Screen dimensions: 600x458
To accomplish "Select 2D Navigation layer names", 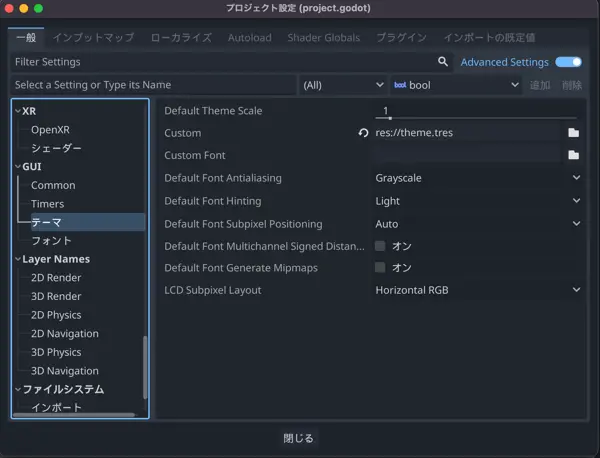I will [x=65, y=334].
